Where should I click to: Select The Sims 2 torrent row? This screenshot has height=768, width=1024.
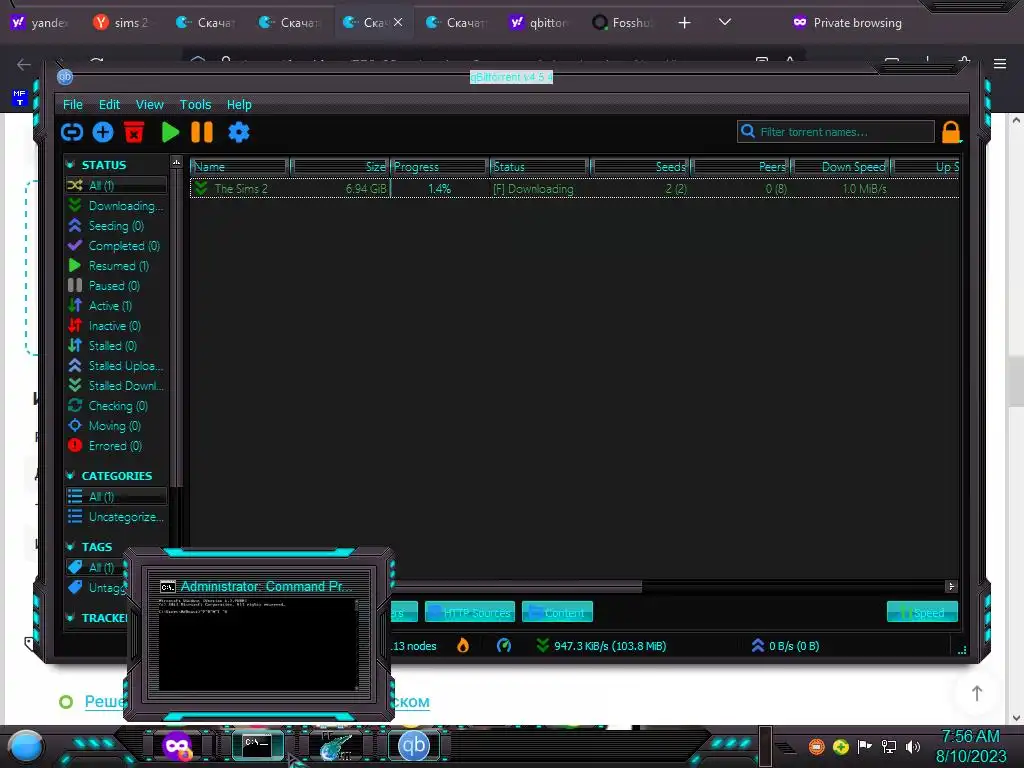click(575, 189)
